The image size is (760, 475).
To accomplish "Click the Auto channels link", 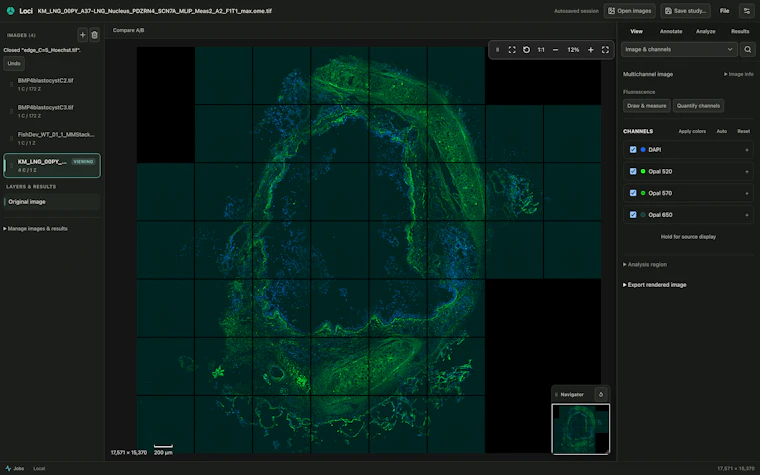I will (x=721, y=131).
